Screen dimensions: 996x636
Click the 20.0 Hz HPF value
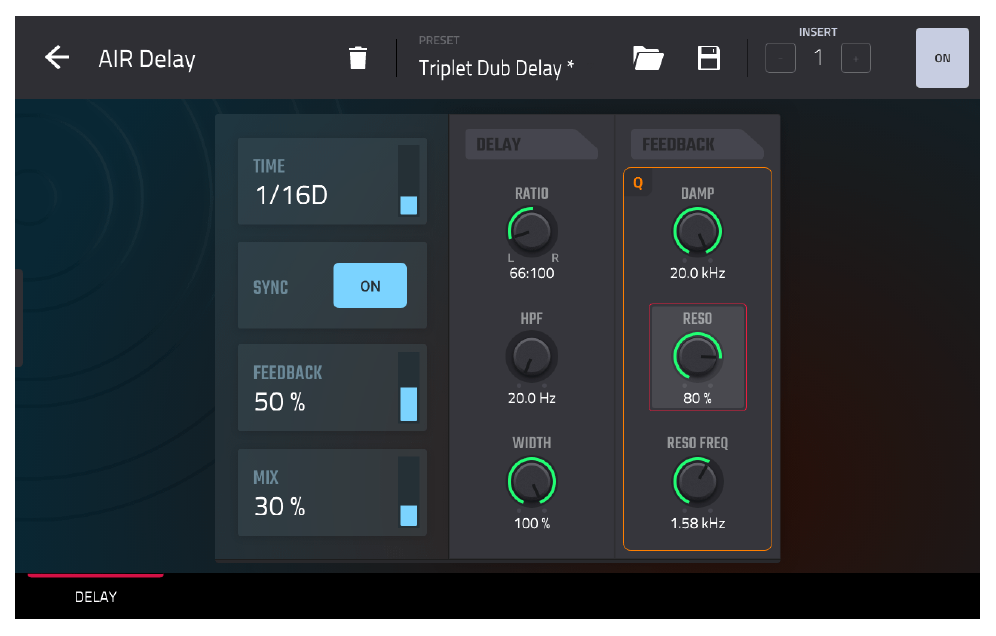pyautogui.click(x=532, y=398)
